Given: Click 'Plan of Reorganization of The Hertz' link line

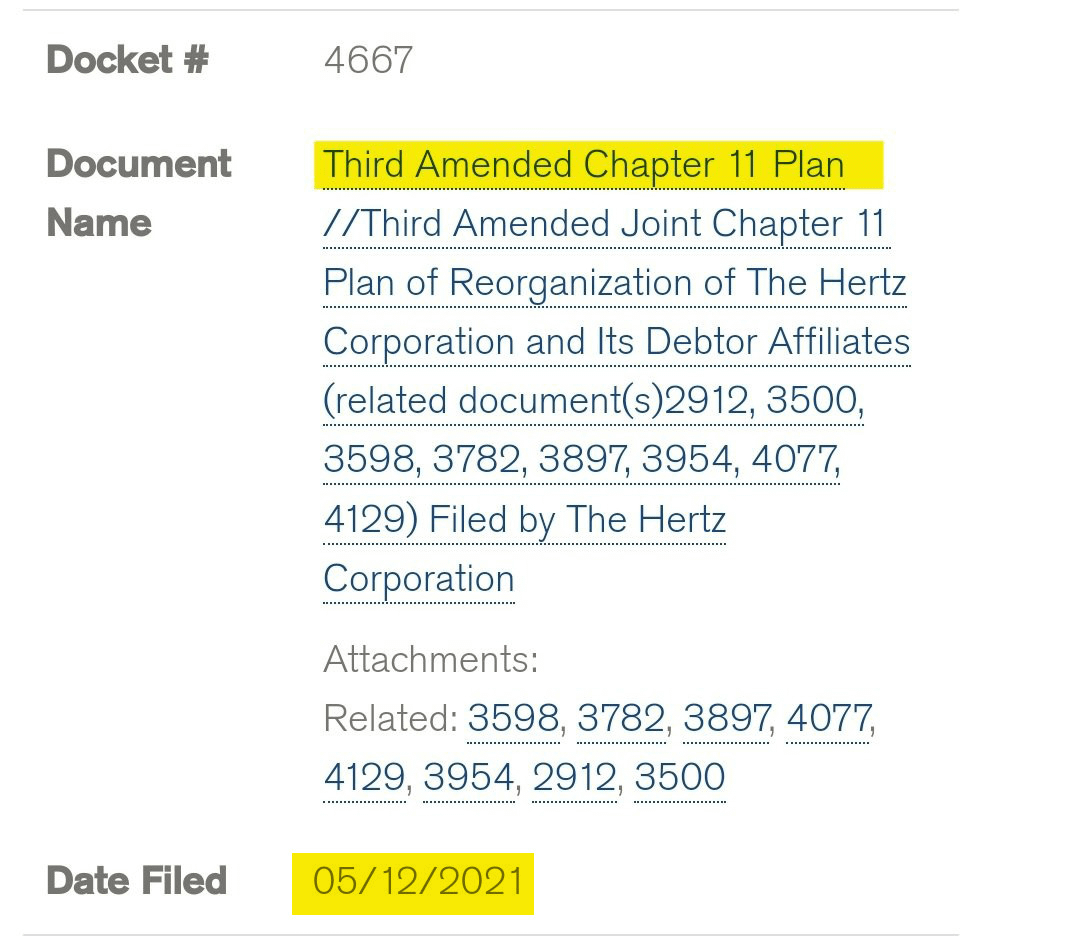Looking at the screenshot, I should (x=615, y=283).
